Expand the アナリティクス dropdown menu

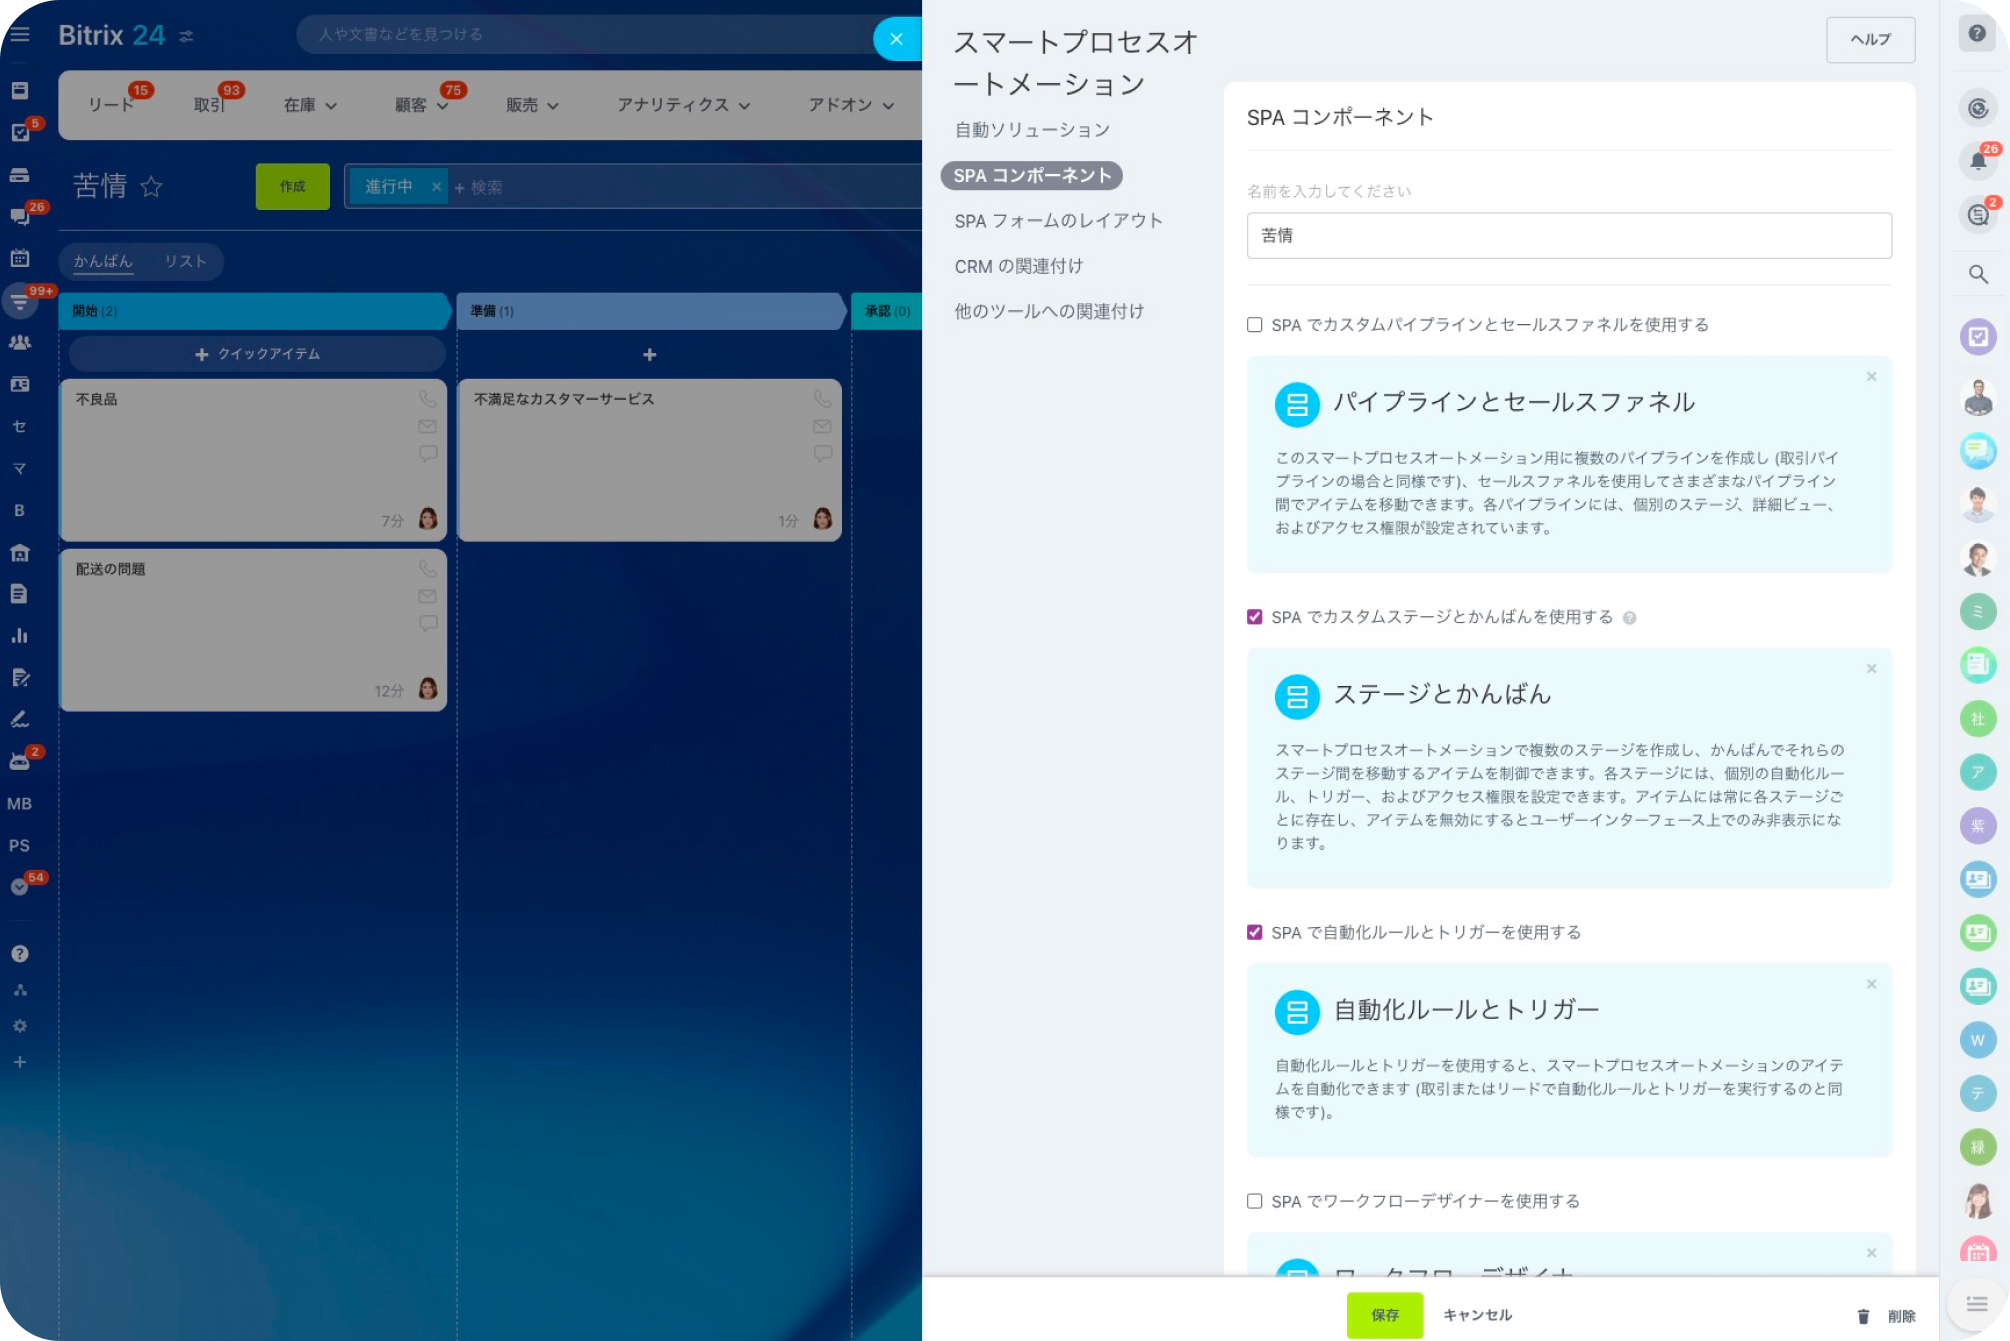point(683,105)
